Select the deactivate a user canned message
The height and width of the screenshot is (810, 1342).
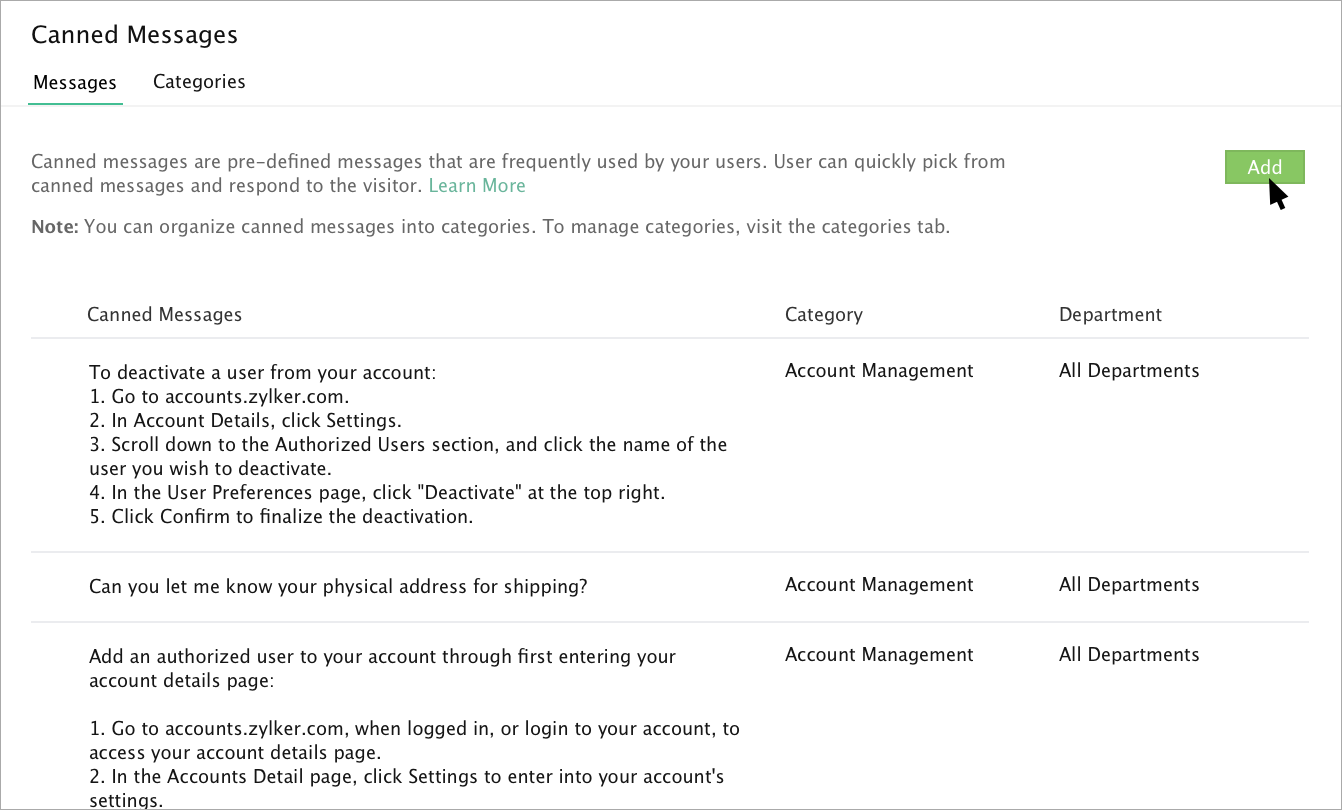pos(263,373)
